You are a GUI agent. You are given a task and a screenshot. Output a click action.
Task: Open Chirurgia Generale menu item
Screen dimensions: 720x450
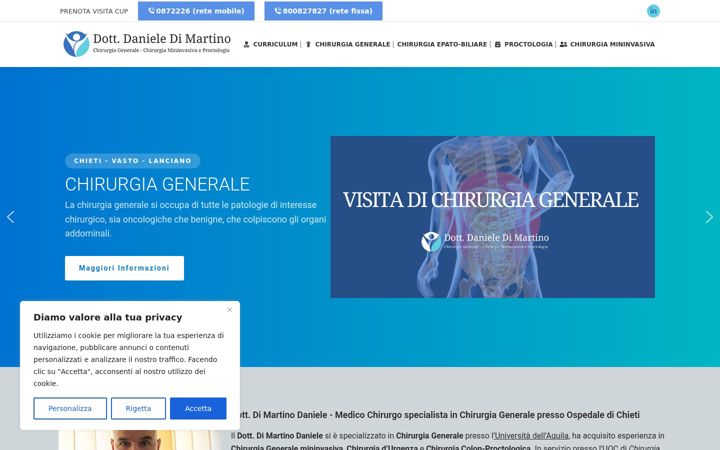(x=348, y=45)
